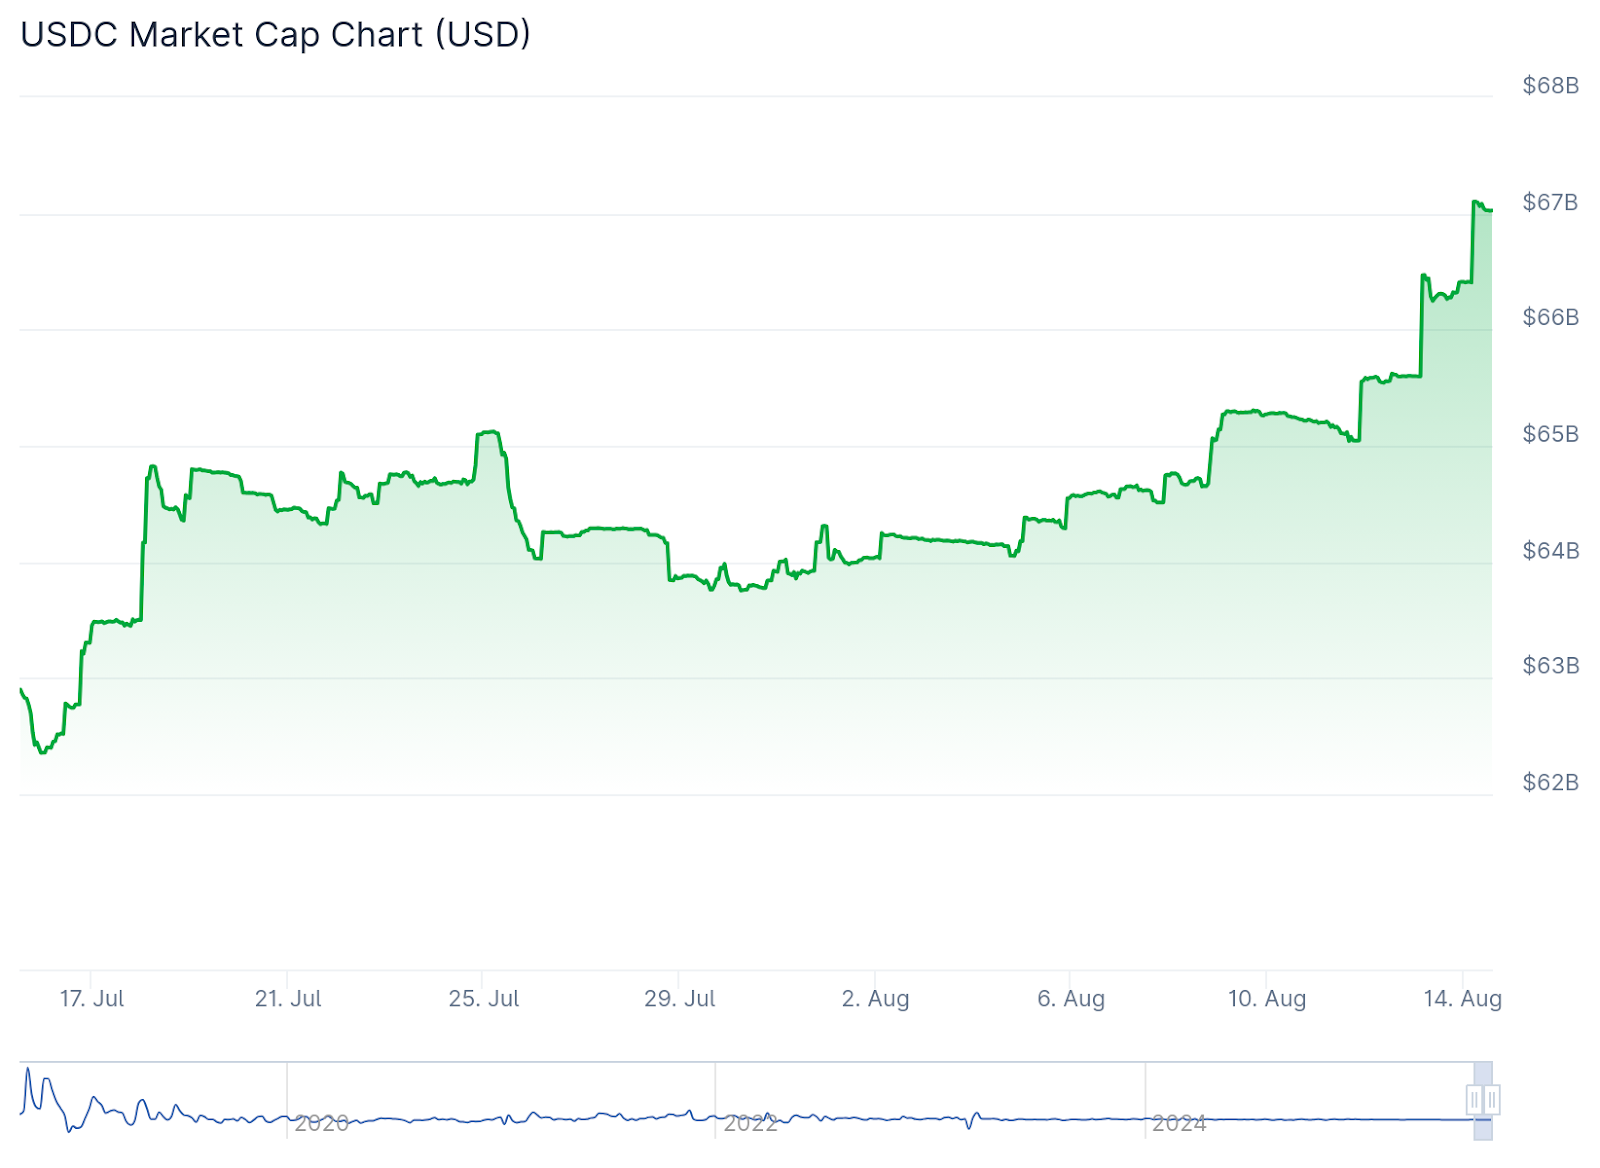
Task: Click the 25. Jul date label
Action: tap(484, 998)
